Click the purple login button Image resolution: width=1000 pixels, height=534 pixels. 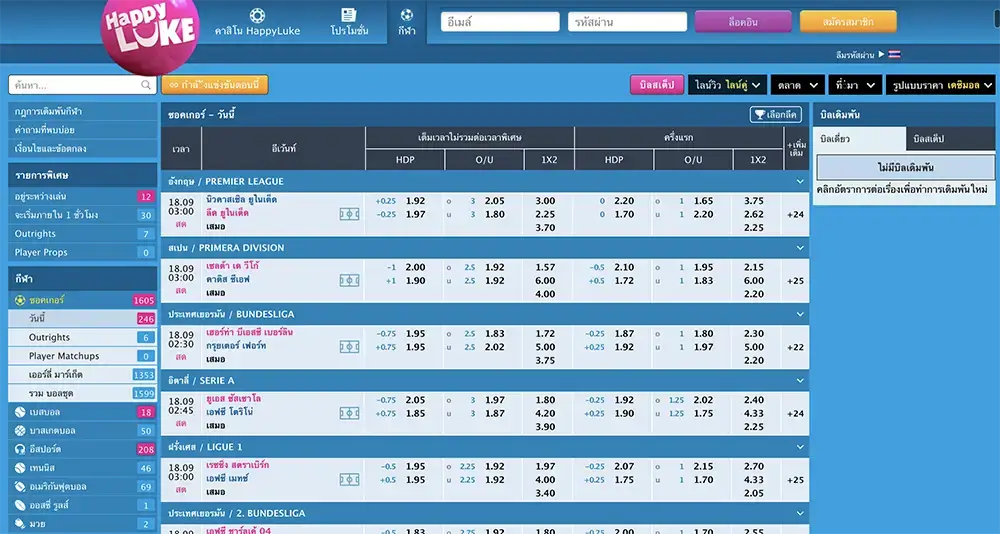click(x=743, y=21)
